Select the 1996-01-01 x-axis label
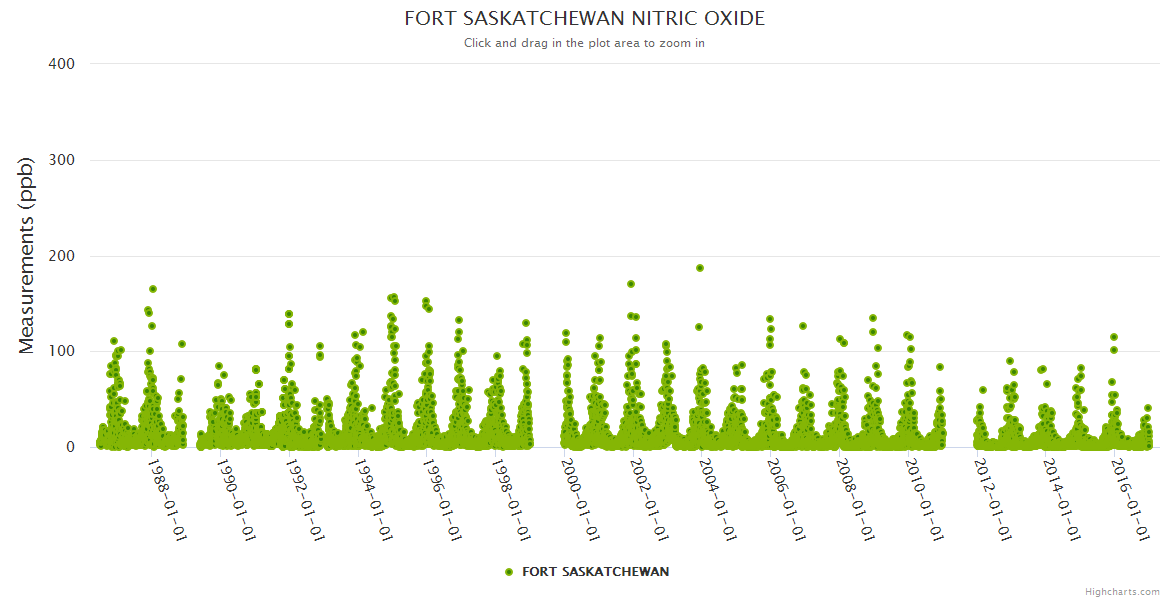The height and width of the screenshot is (600, 1170). tap(442, 500)
